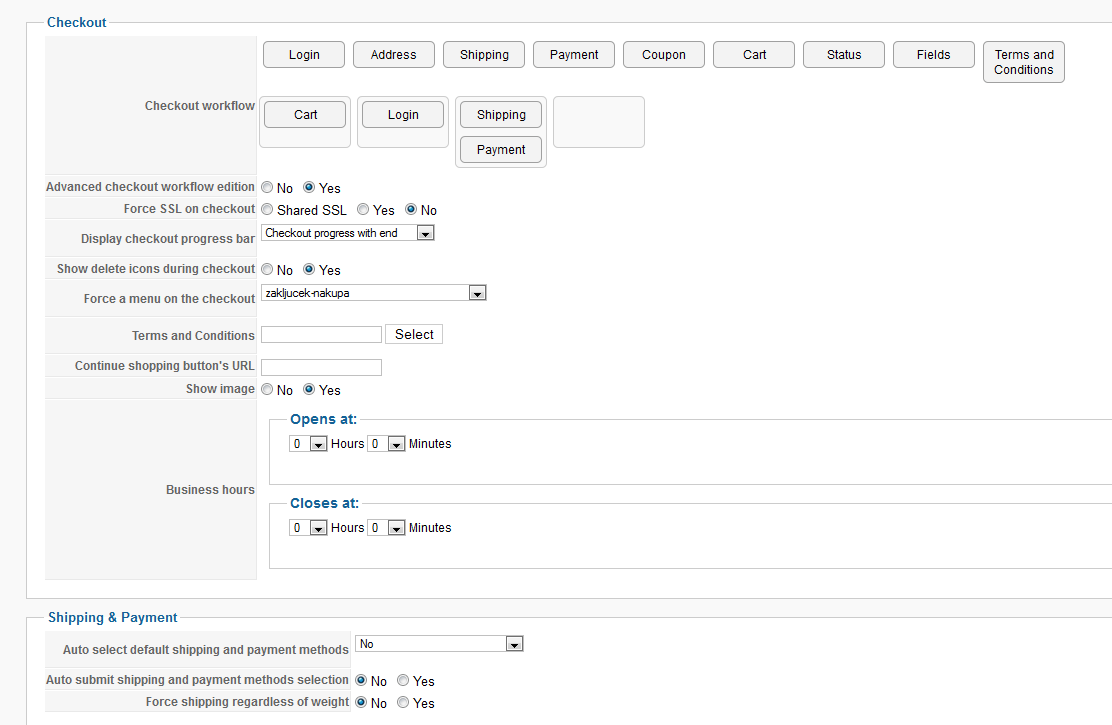Choose Yes for Force SSL on checkout
Image resolution: width=1112 pixels, height=725 pixels.
tap(363, 210)
